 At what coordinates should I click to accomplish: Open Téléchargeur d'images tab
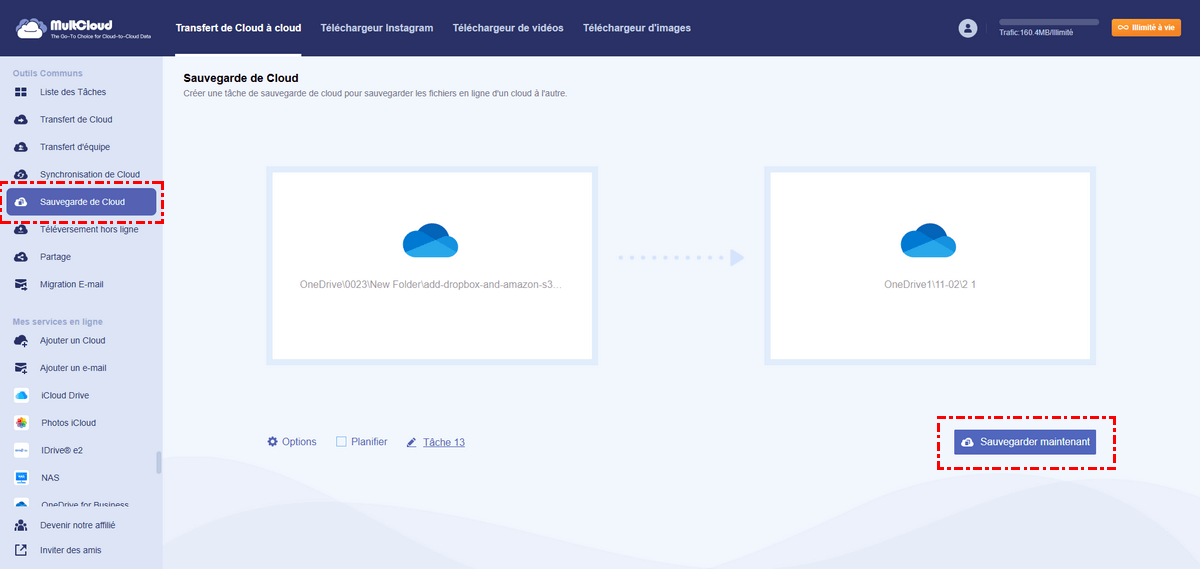pos(637,28)
